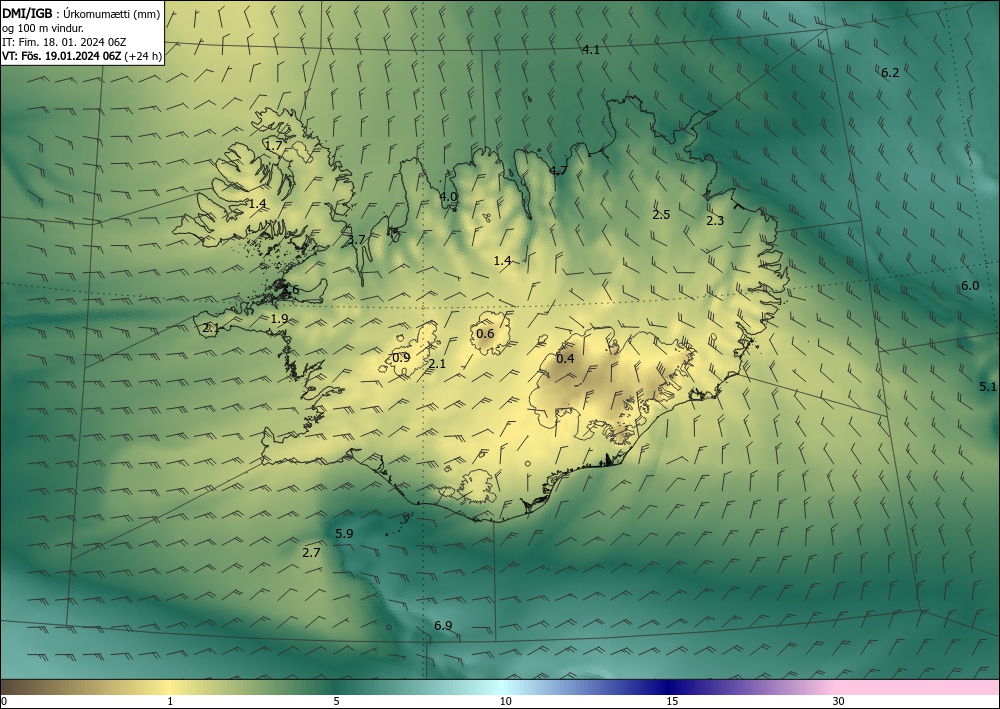
Task: Click the 5.9 precipitation value
Action: pos(344,534)
